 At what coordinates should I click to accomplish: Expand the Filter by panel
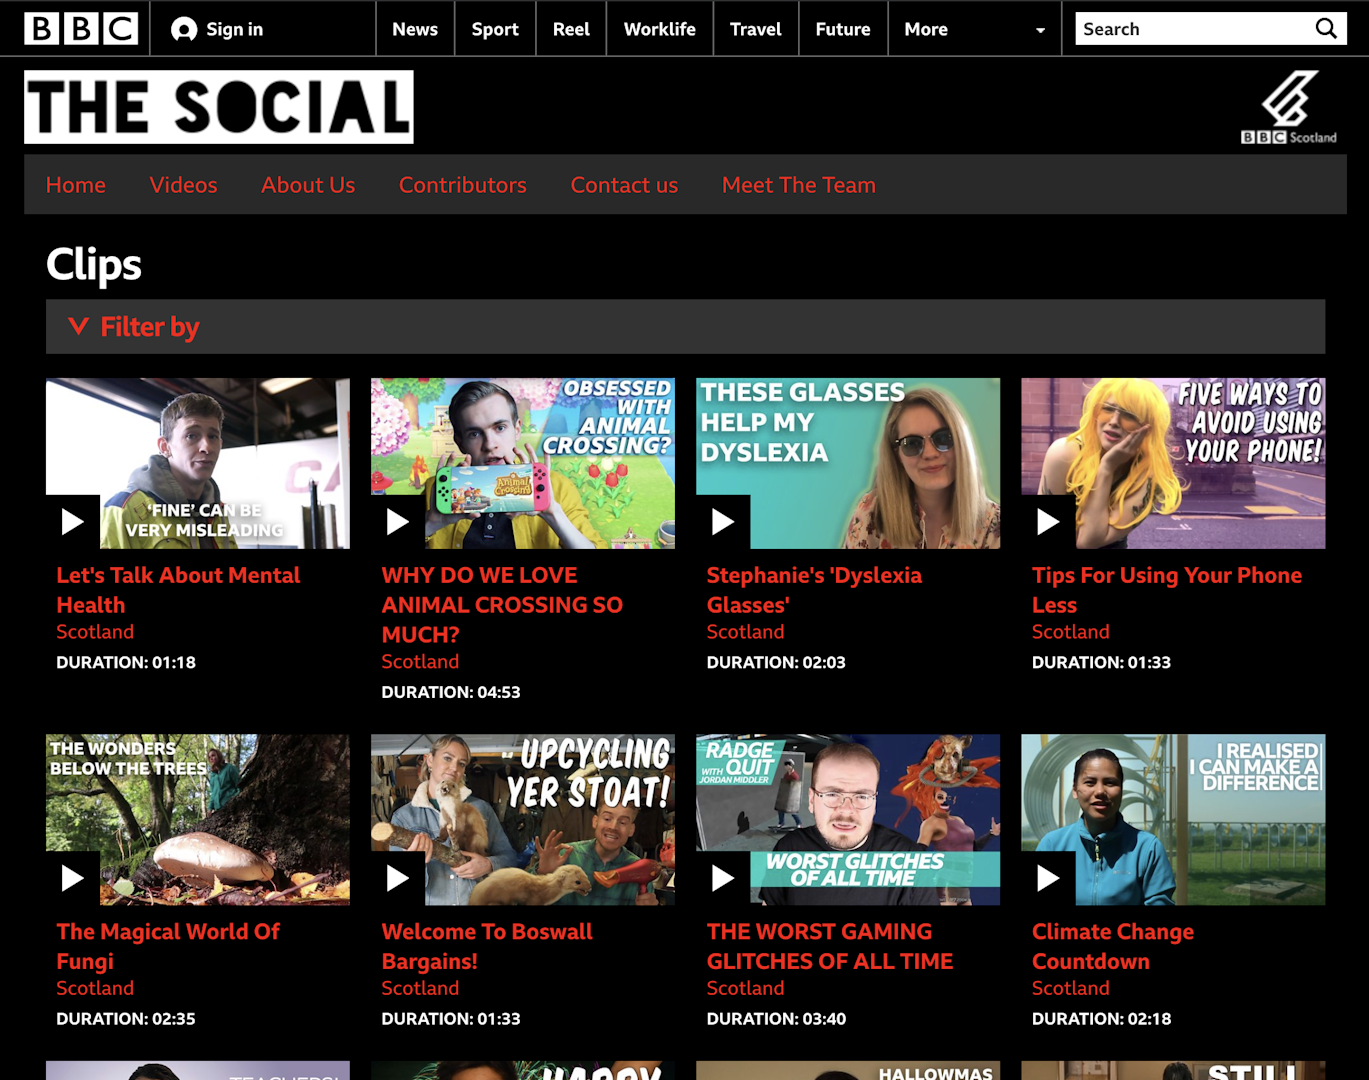pos(685,327)
